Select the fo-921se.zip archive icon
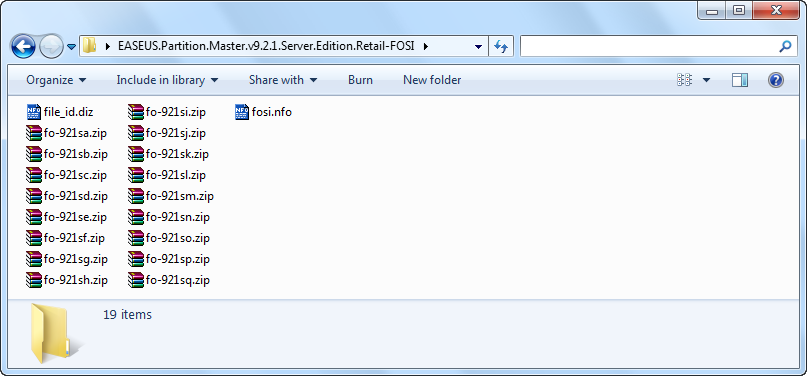Viewport: 807px width, 376px height. [x=33, y=217]
